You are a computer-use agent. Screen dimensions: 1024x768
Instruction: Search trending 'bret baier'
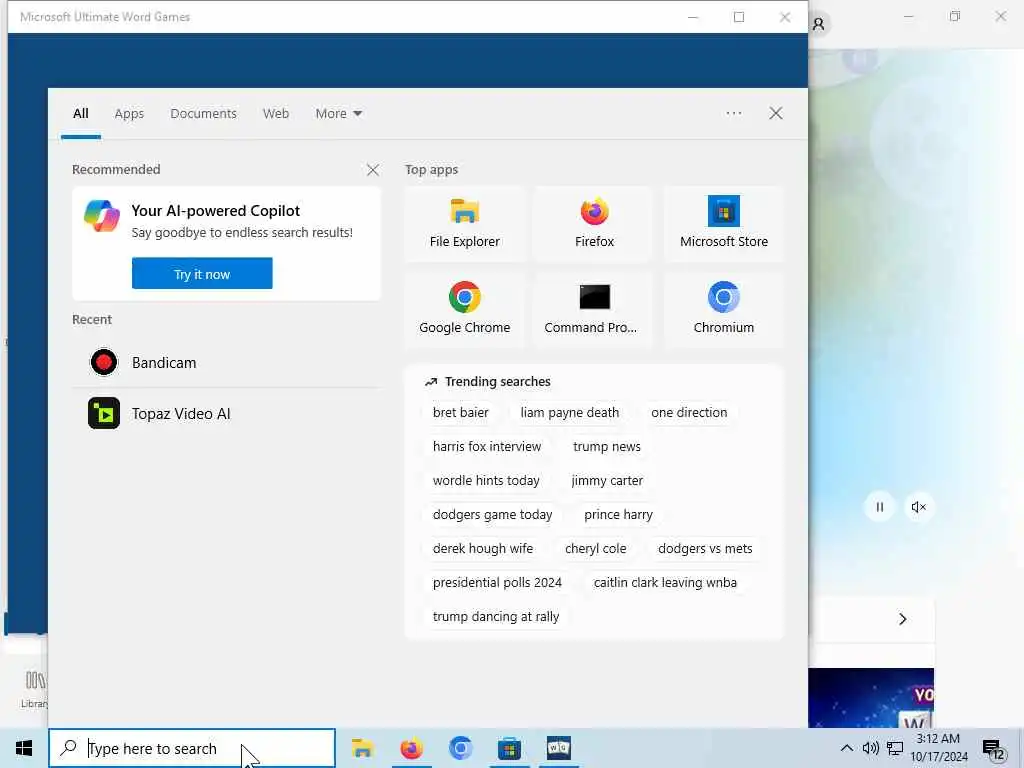click(460, 413)
